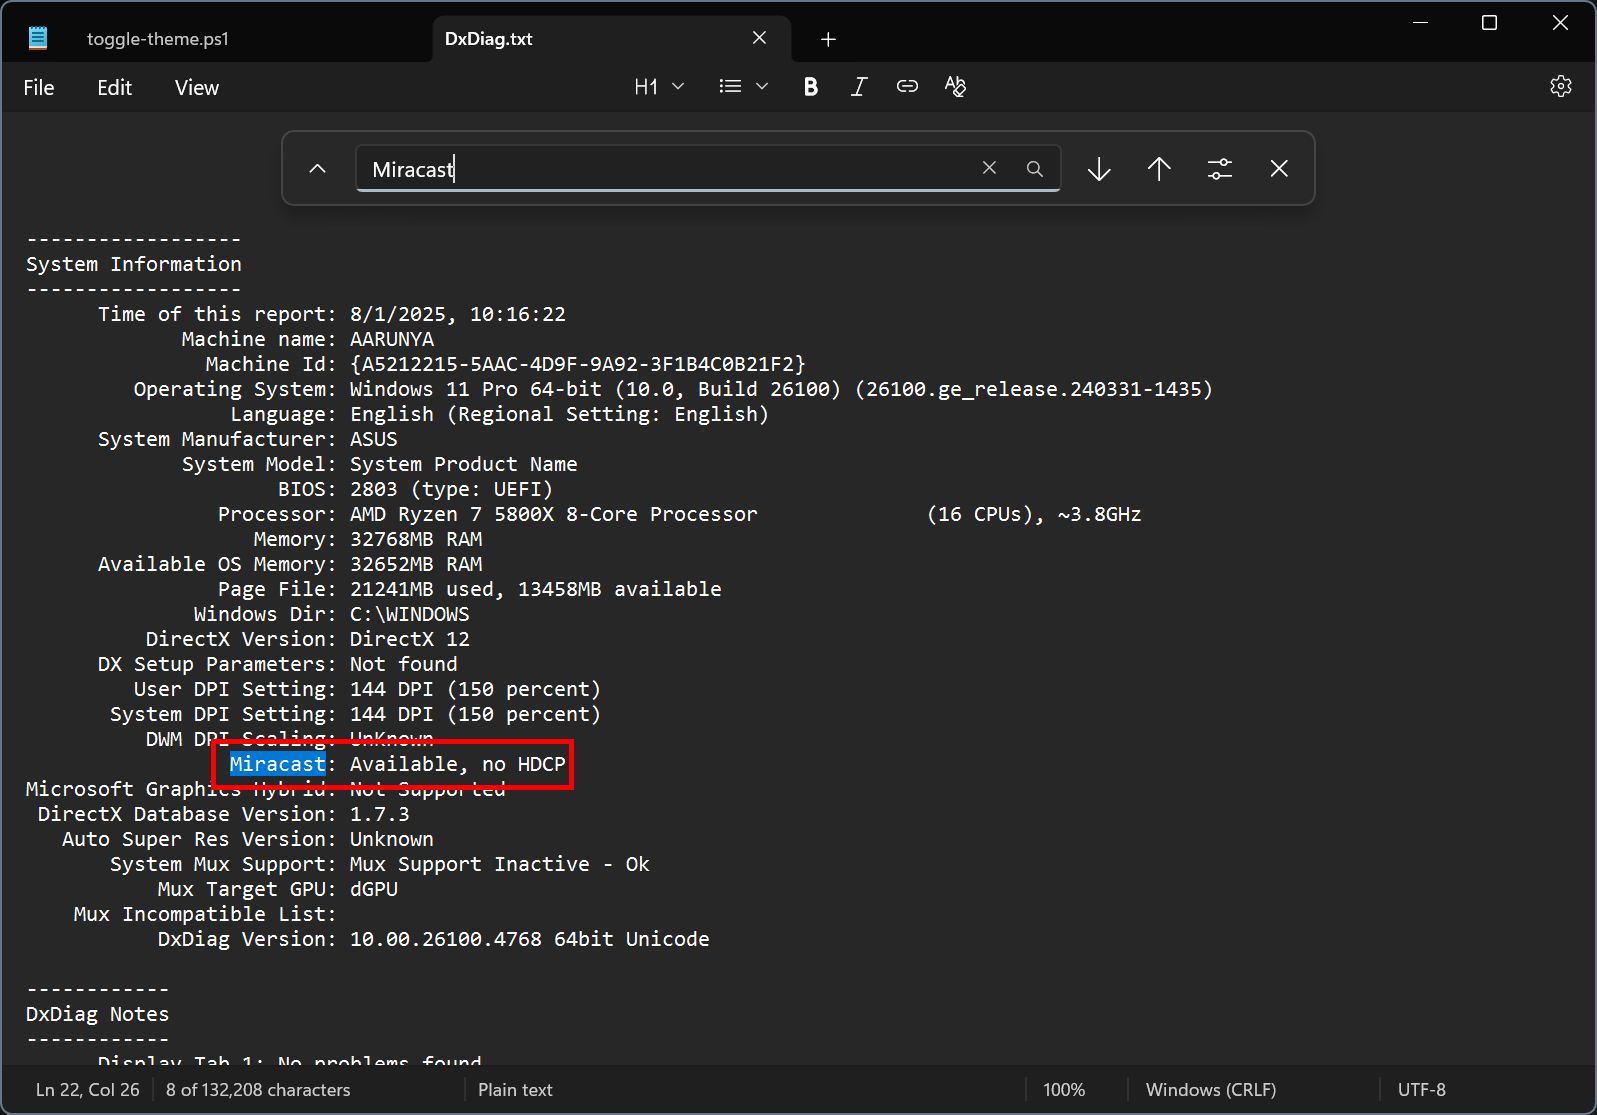Click the search magnifier icon
Viewport: 1597px width, 1115px height.
point(1035,169)
